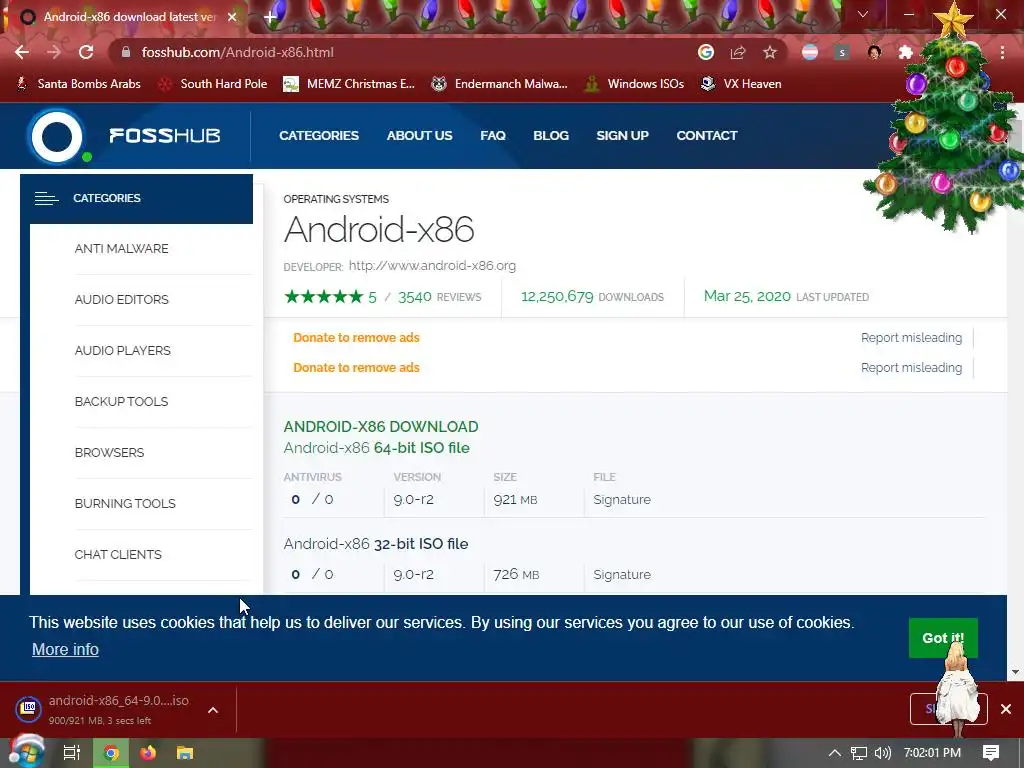
Task: Open Signature for the 32-bit ISO
Action: (622, 575)
